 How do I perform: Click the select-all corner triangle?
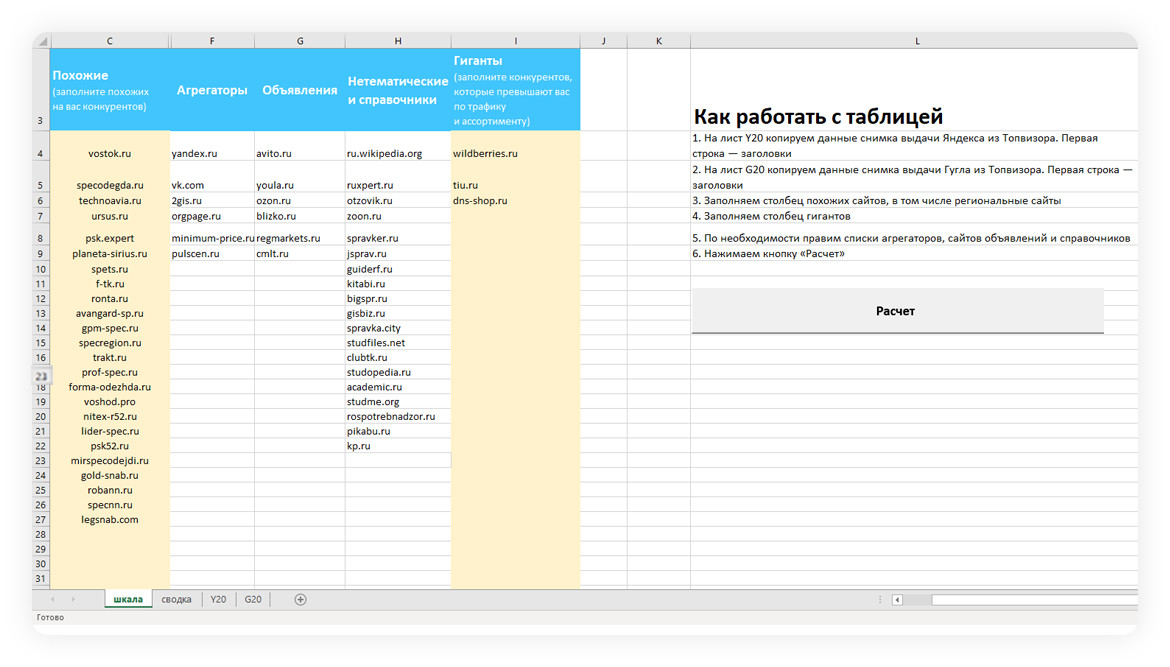(42, 41)
